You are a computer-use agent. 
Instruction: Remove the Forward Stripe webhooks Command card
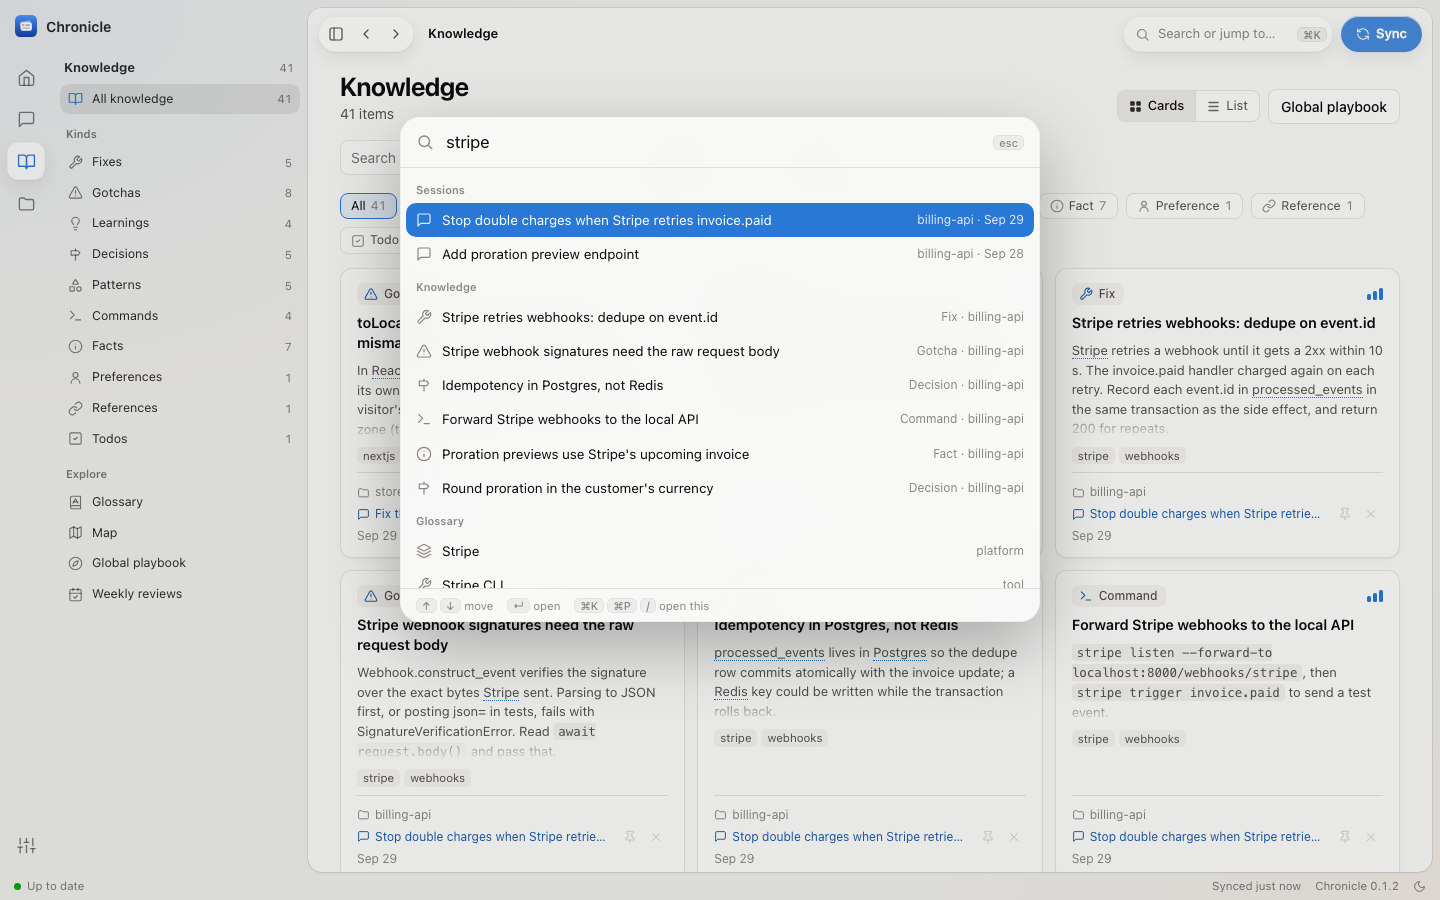1371,837
